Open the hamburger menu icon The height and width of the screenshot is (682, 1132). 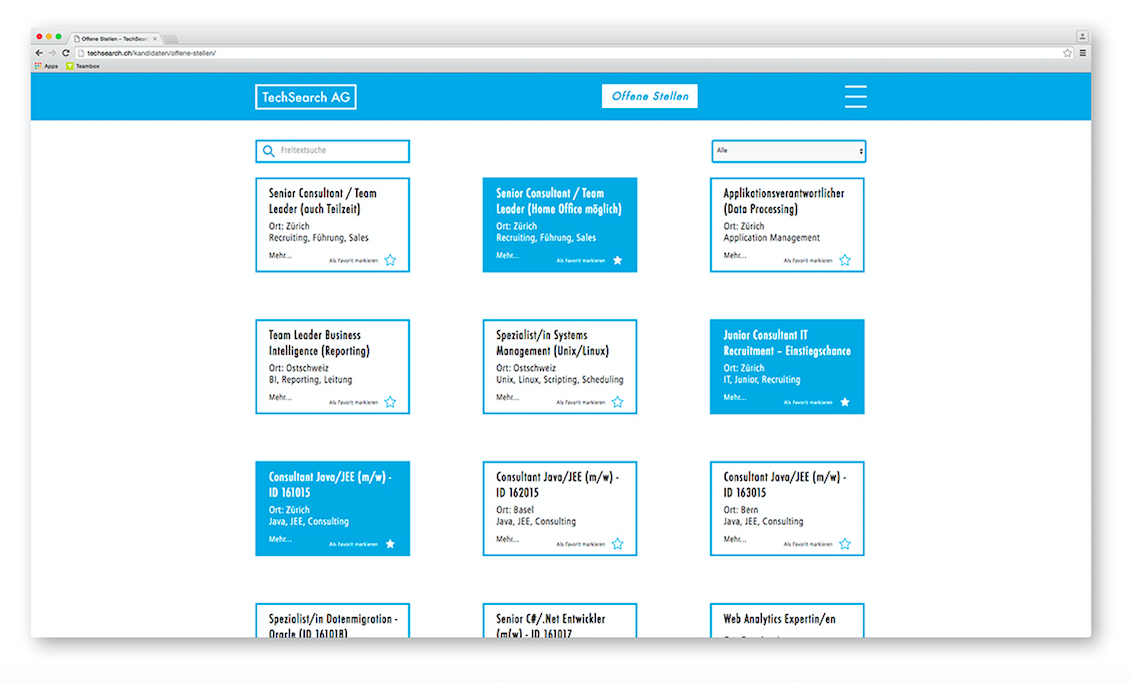[x=855, y=96]
